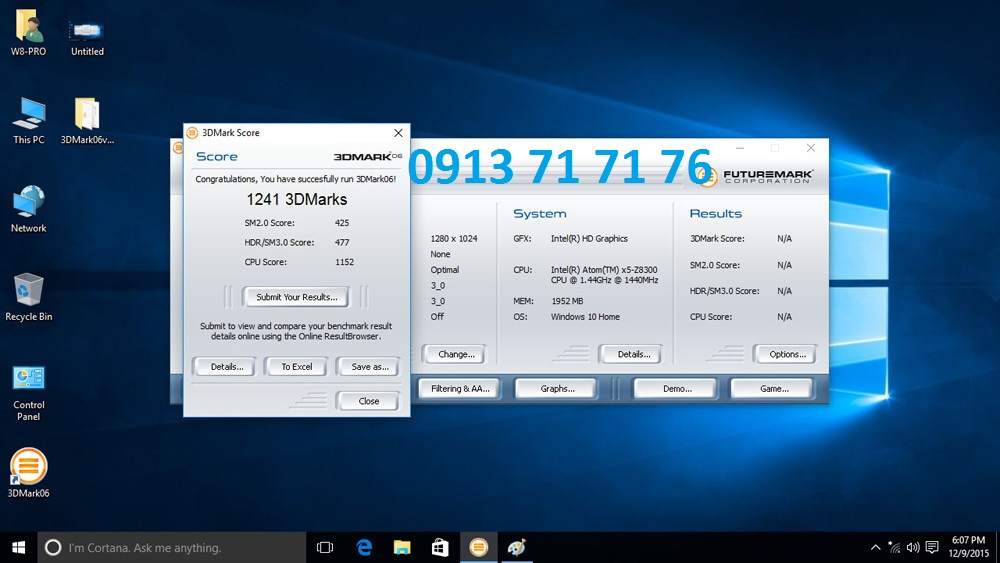This screenshot has width=1000, height=563.
Task: Click the Save as... button
Action: coord(369,367)
